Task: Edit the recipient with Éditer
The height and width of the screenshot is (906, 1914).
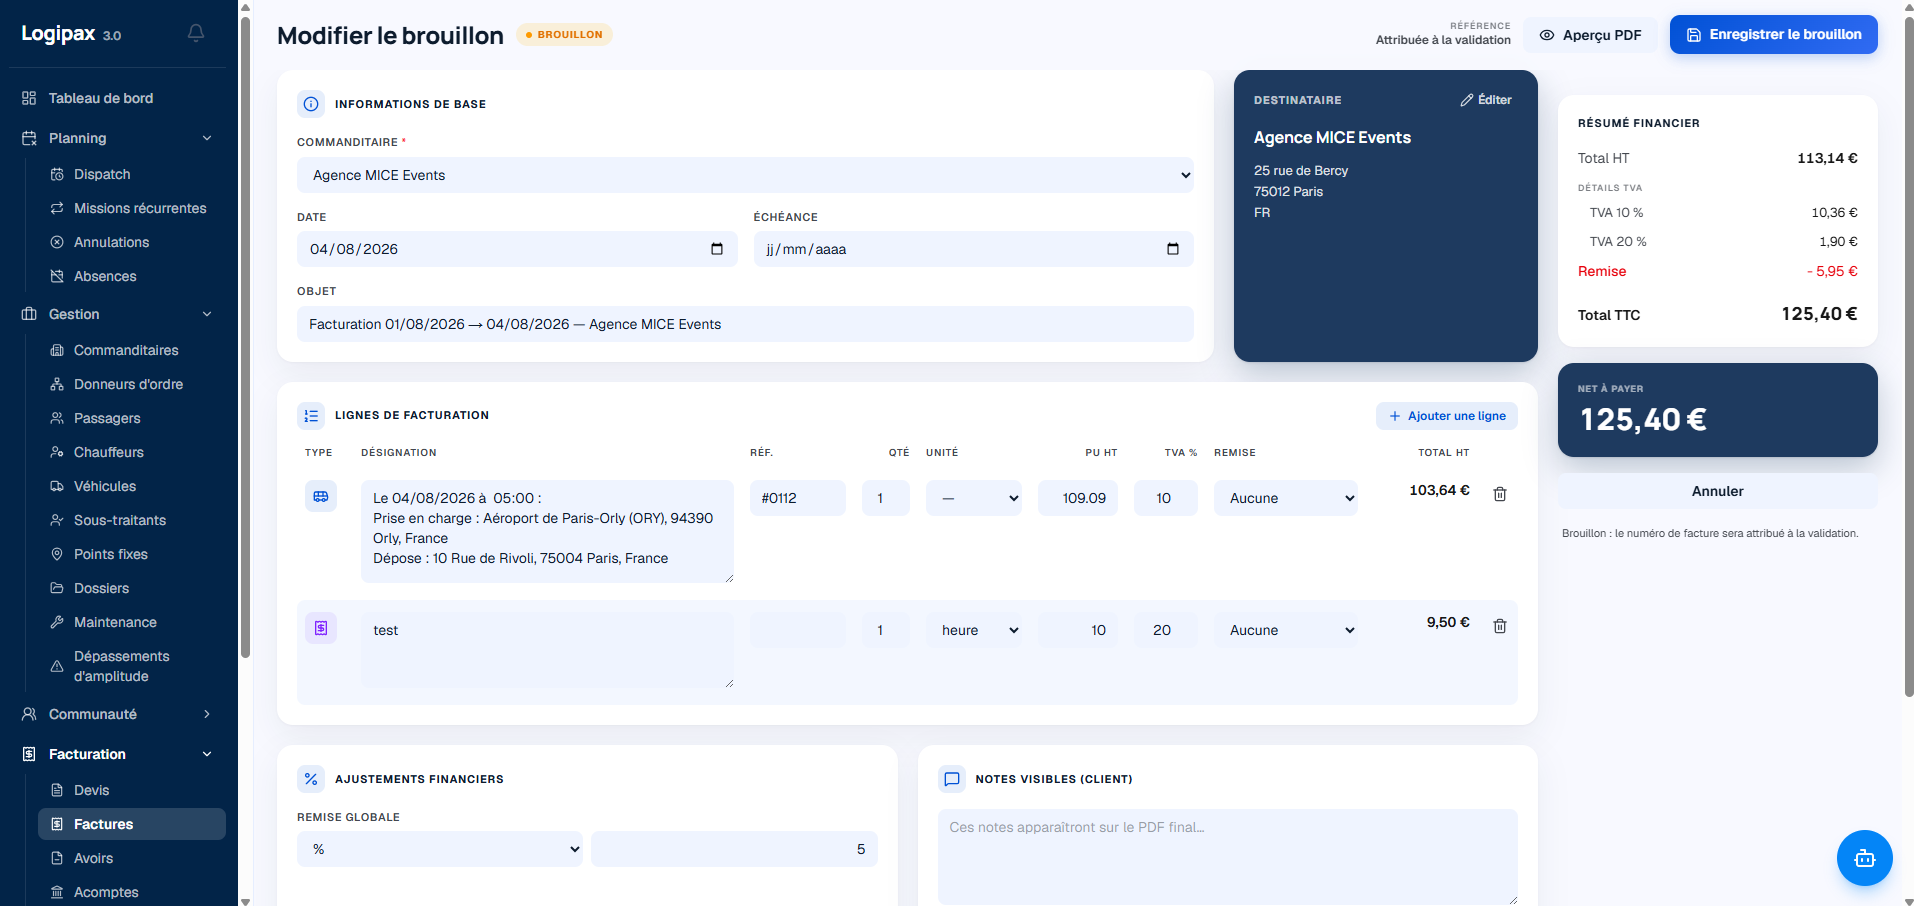Action: pyautogui.click(x=1486, y=100)
